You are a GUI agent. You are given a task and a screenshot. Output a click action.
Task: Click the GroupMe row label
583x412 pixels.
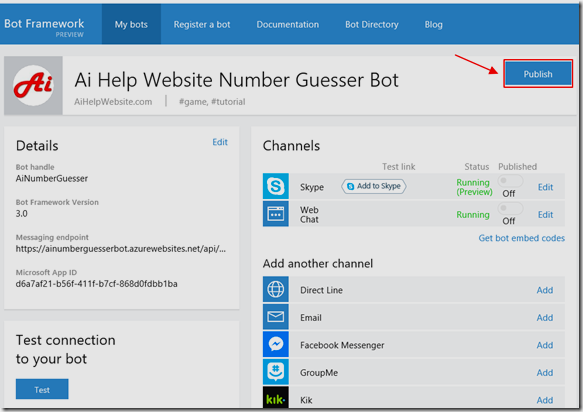[319, 373]
